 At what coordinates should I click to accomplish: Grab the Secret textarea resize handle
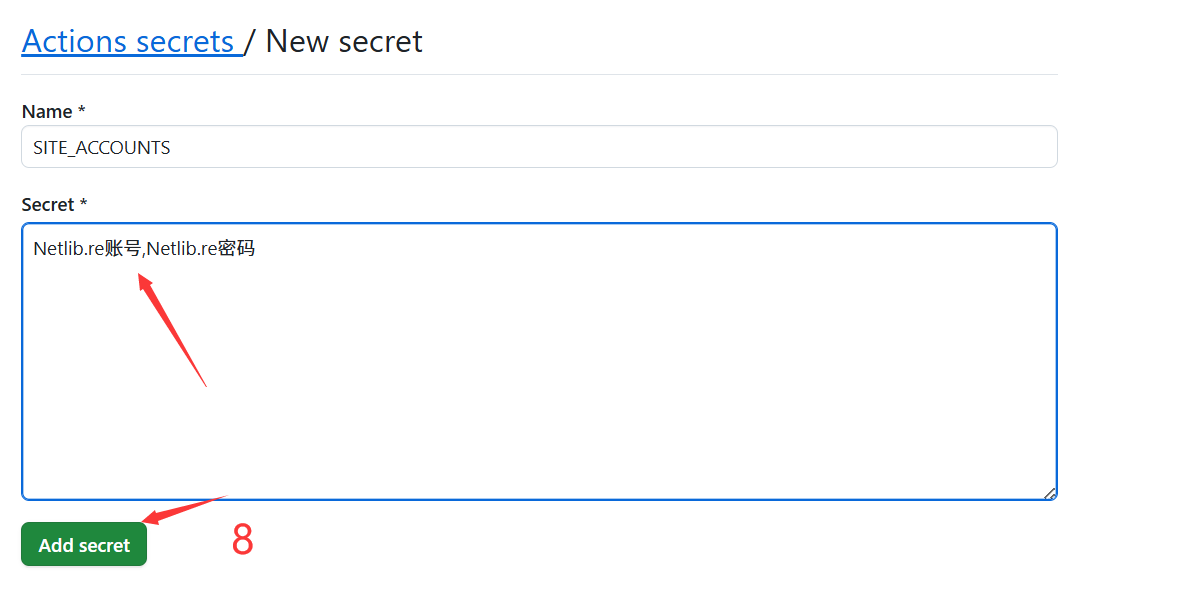(1049, 492)
